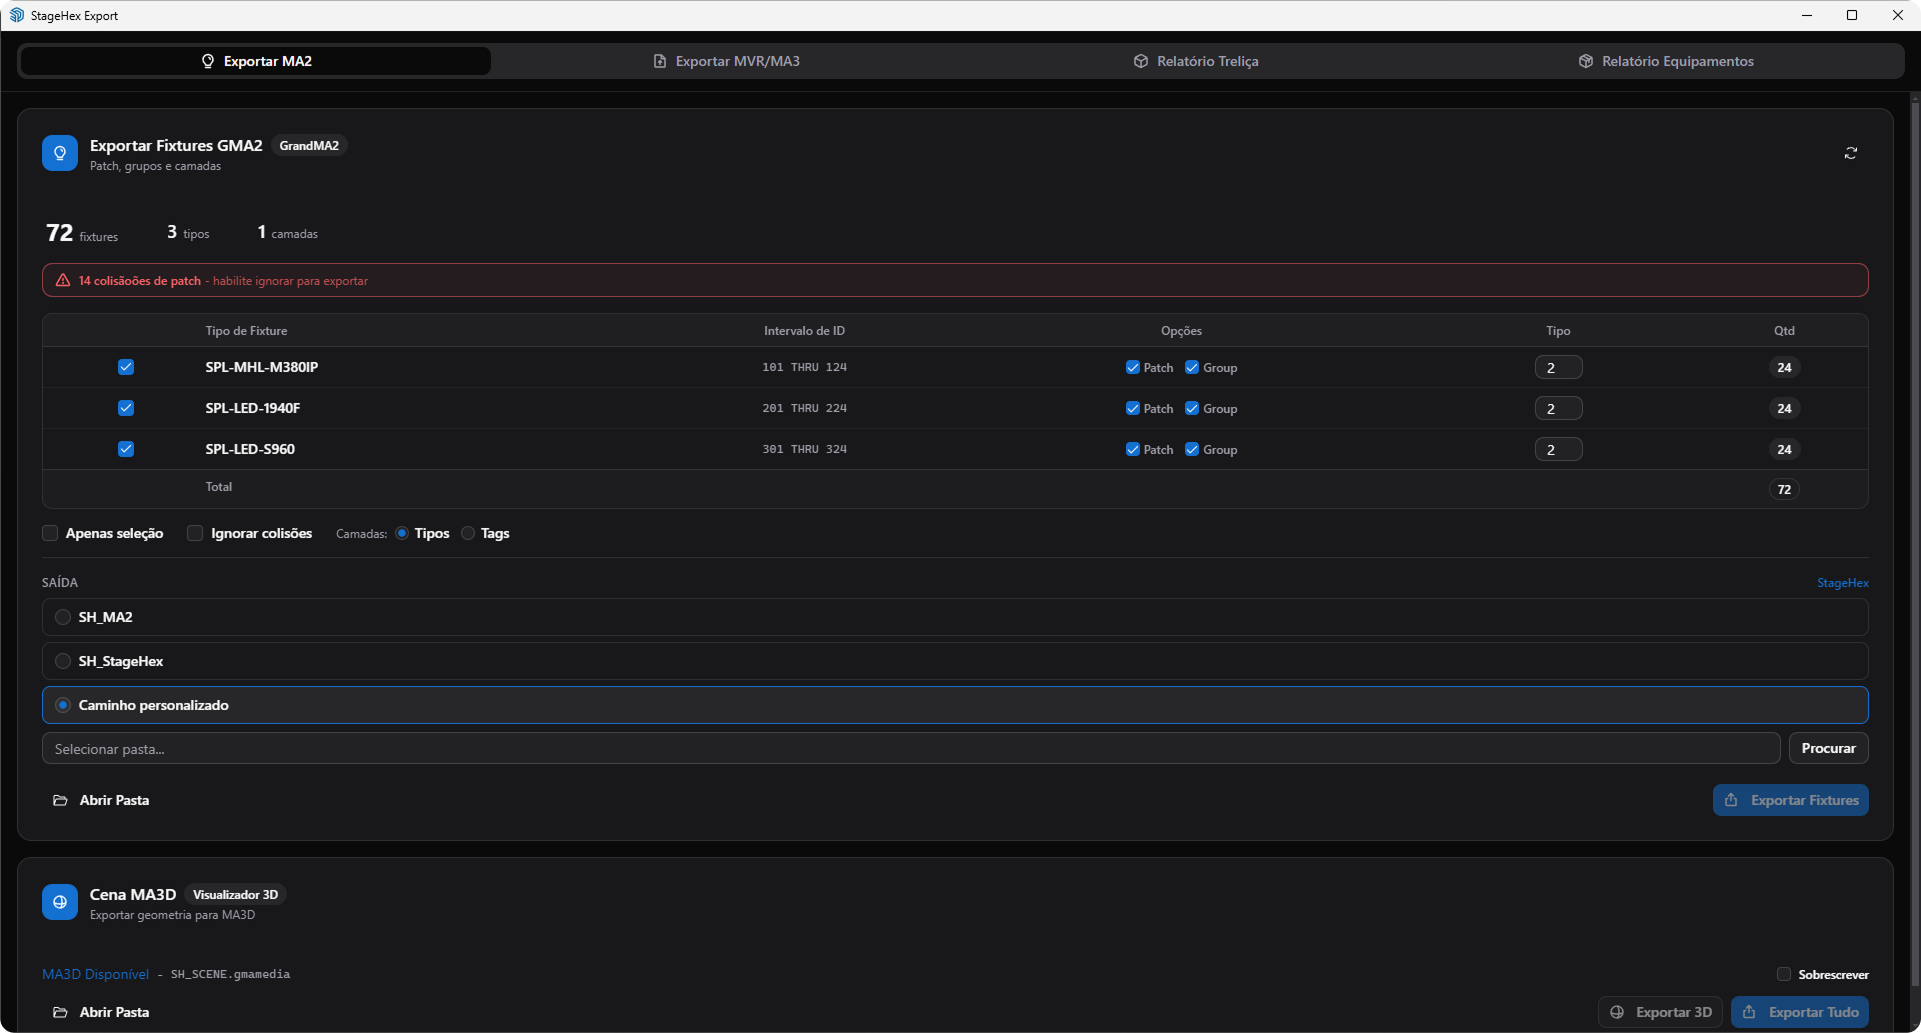Click the file icon on Exportar MVR/MA3 tab

pyautogui.click(x=659, y=61)
